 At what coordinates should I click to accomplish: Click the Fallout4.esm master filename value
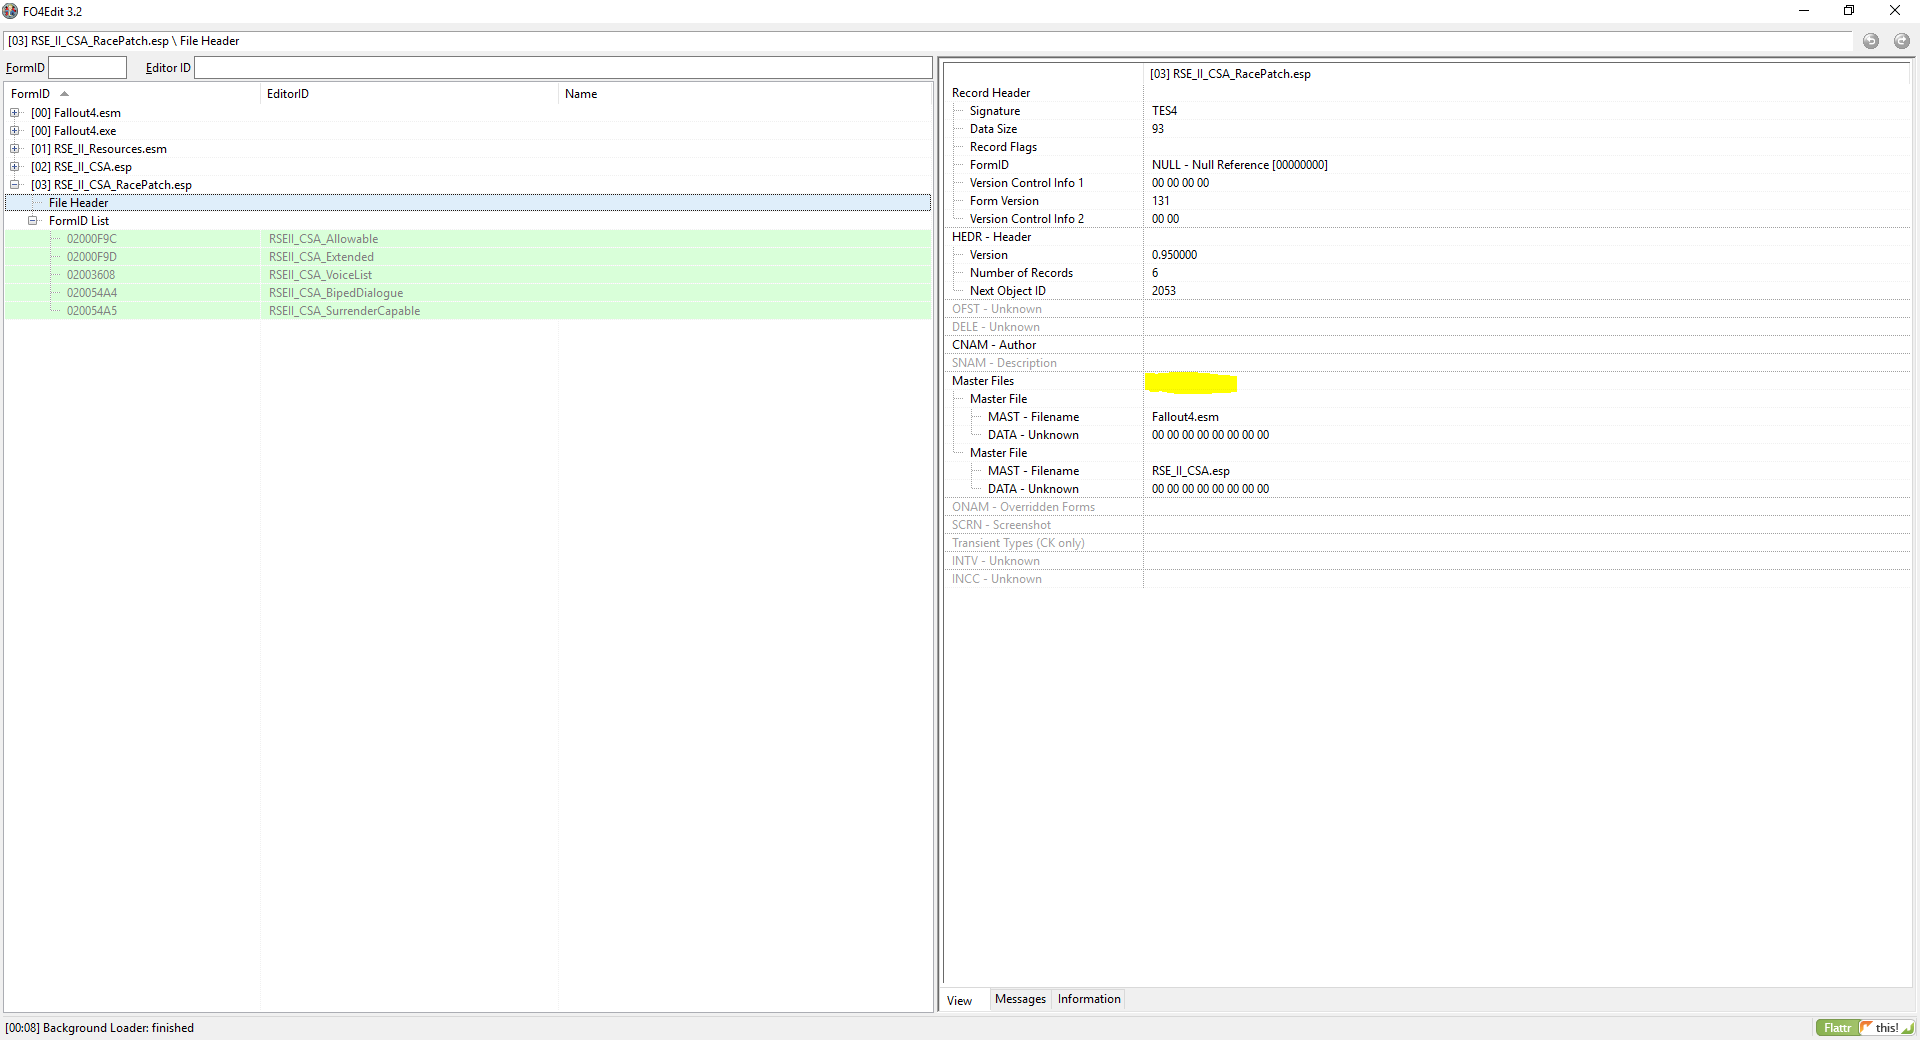click(1185, 417)
